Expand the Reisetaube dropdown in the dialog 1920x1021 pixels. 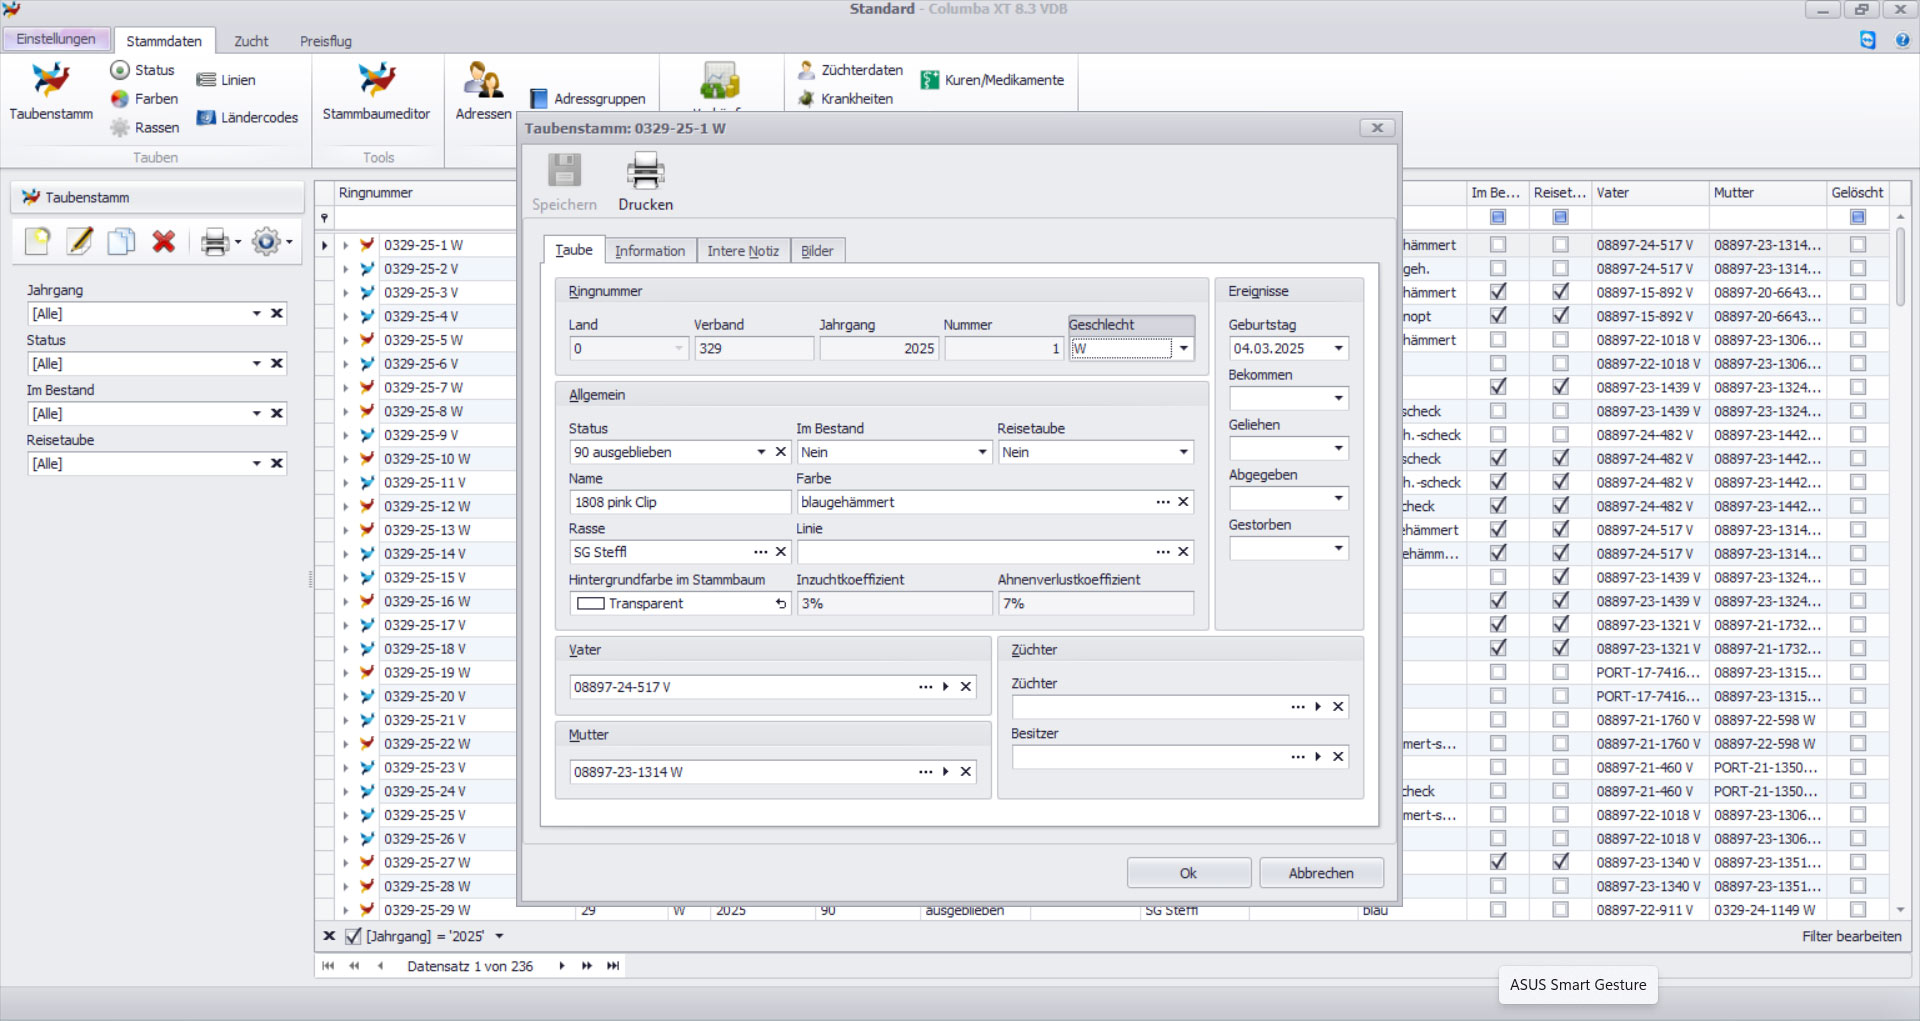point(1184,453)
